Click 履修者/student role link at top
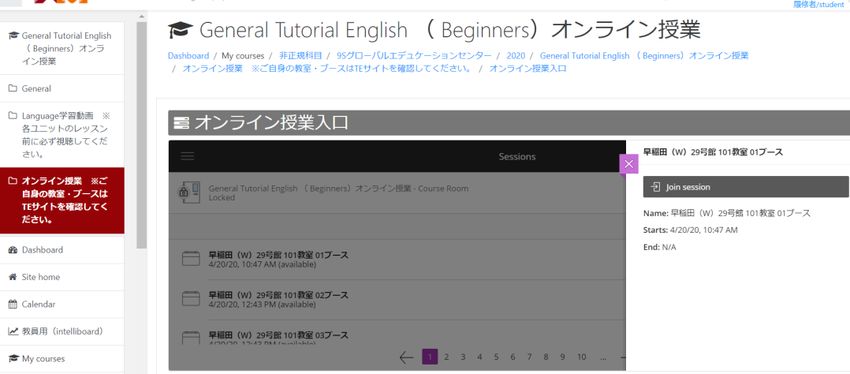850x374 pixels. (819, 4)
